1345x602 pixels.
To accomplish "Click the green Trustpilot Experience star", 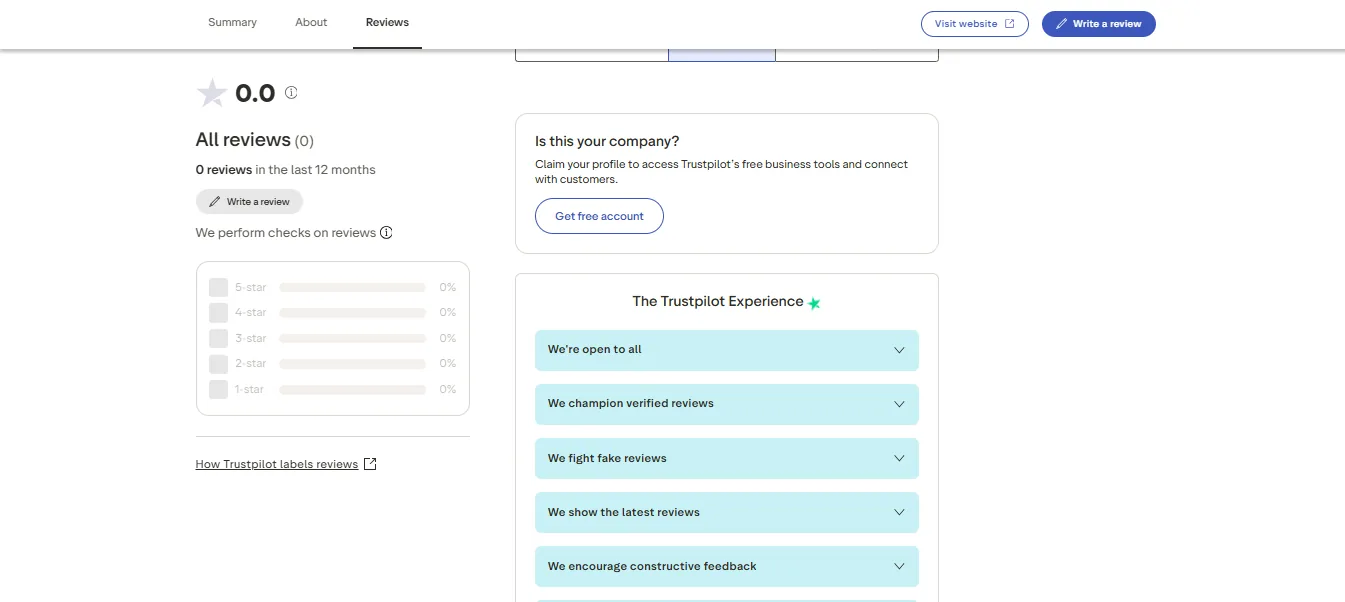I will [x=814, y=303].
